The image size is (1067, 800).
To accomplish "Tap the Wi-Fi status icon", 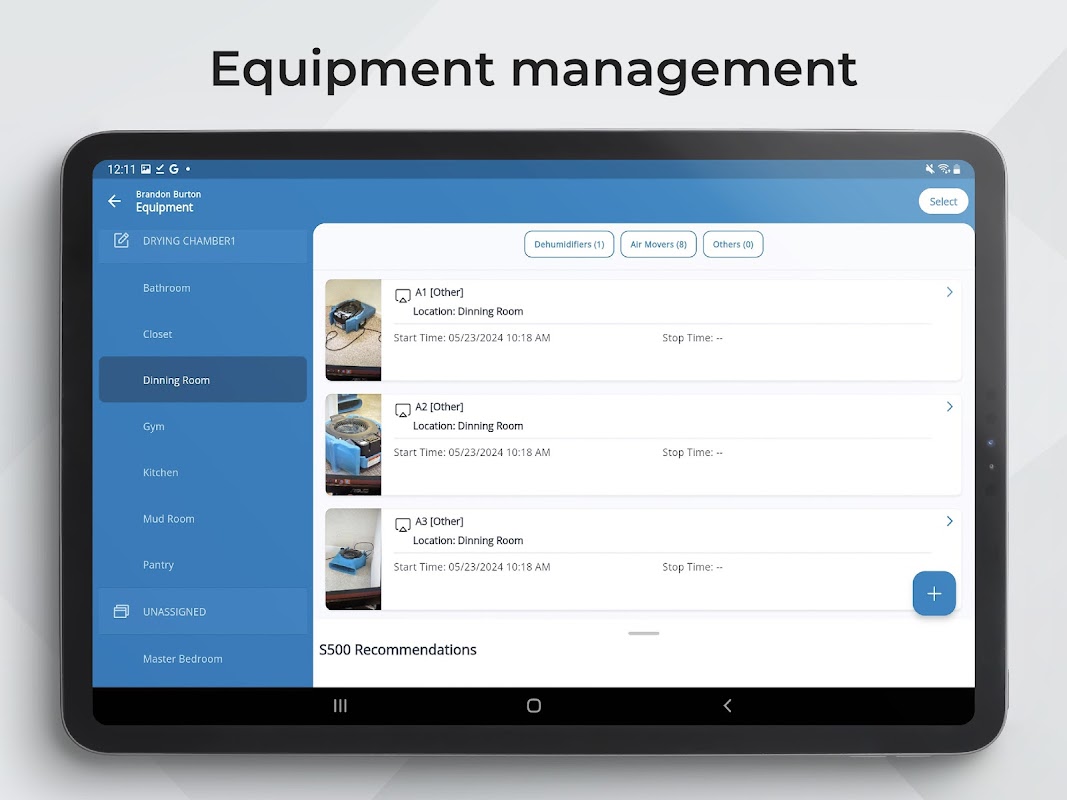I will pos(944,169).
